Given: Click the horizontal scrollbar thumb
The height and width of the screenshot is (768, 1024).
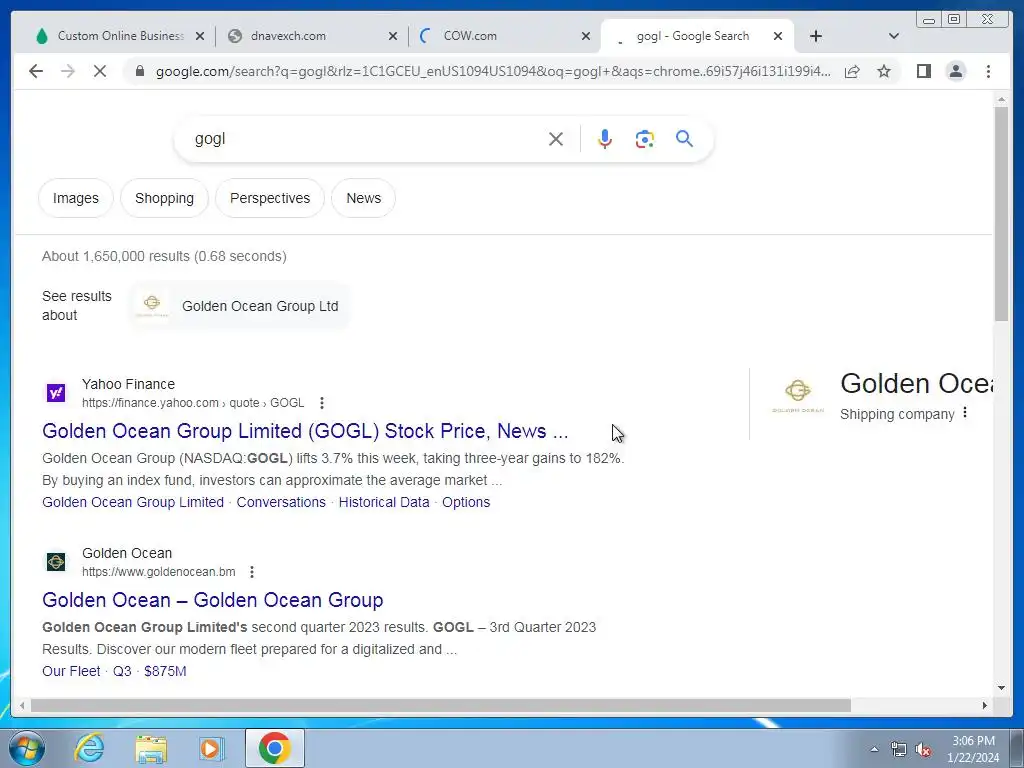Looking at the screenshot, I should pyautogui.click(x=441, y=705).
